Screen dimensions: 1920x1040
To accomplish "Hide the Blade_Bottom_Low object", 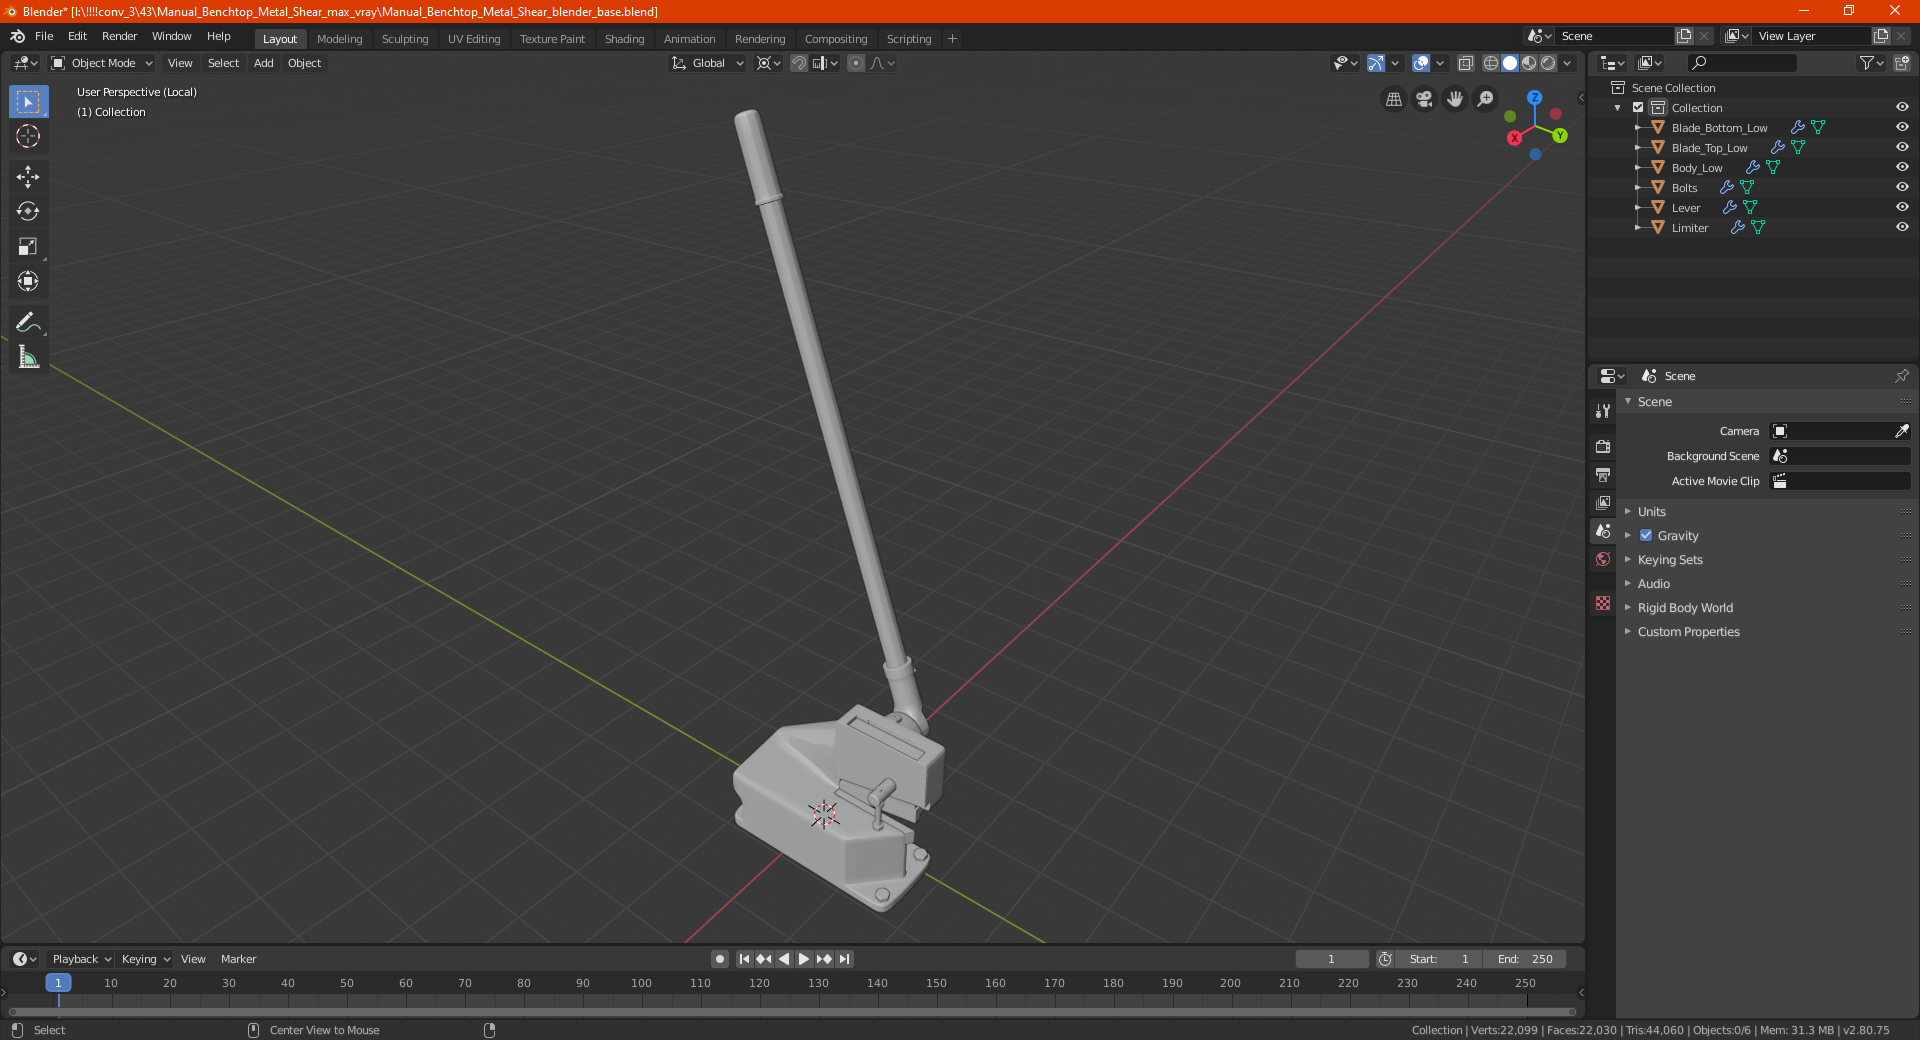I will tap(1901, 127).
